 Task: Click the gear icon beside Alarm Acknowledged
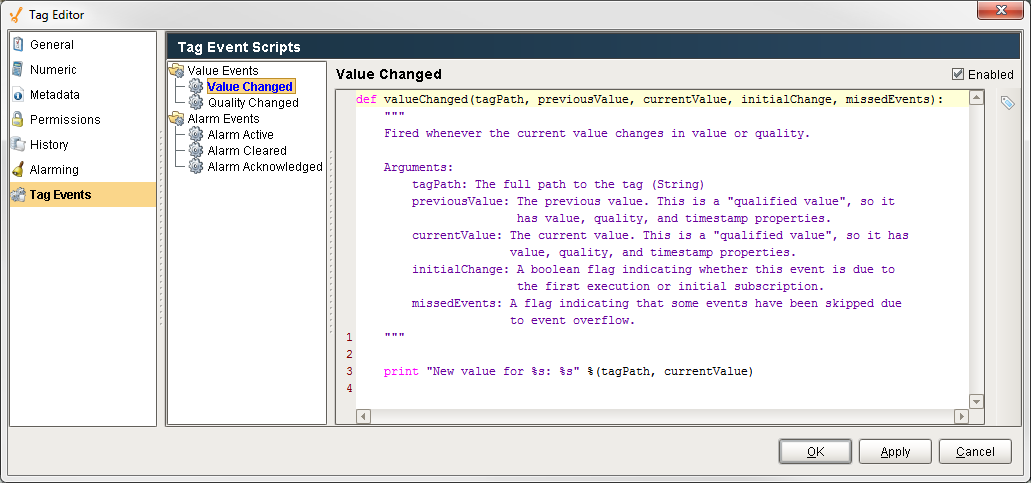click(x=196, y=166)
